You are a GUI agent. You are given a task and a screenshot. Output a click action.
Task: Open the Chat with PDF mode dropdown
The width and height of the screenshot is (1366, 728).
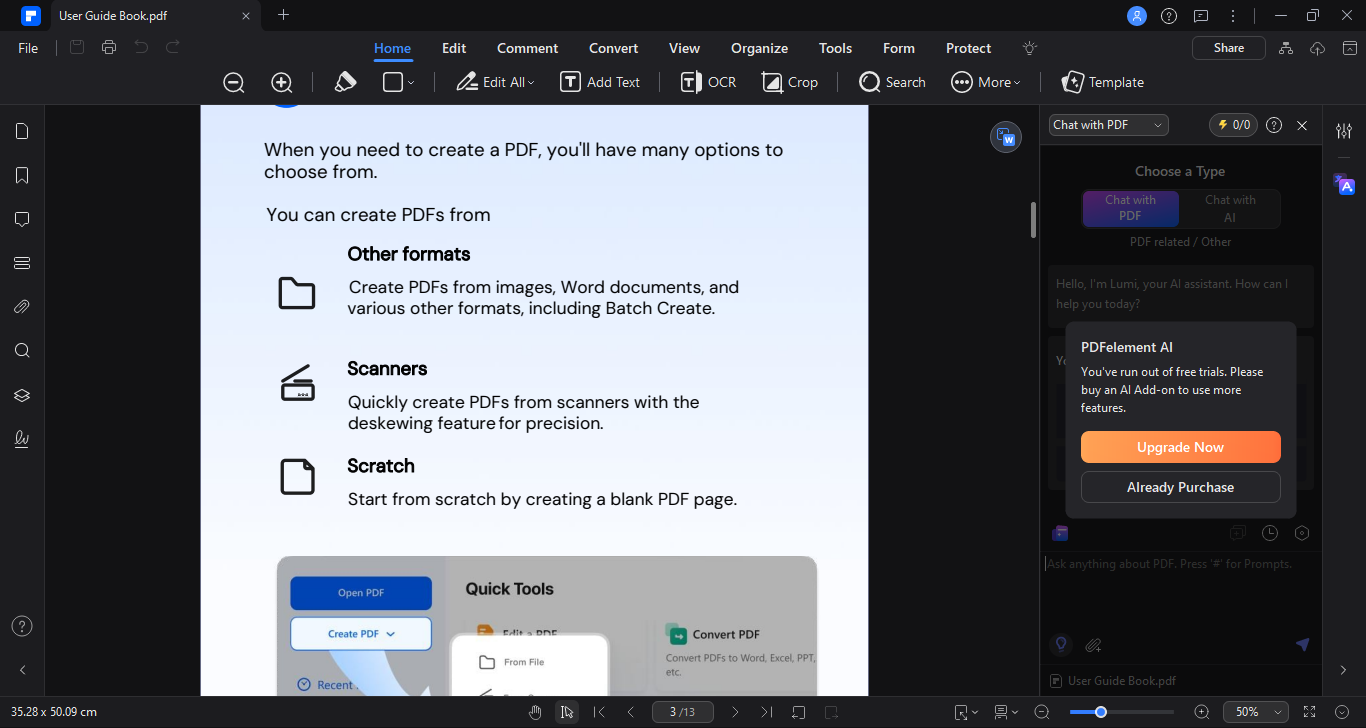[1107, 124]
